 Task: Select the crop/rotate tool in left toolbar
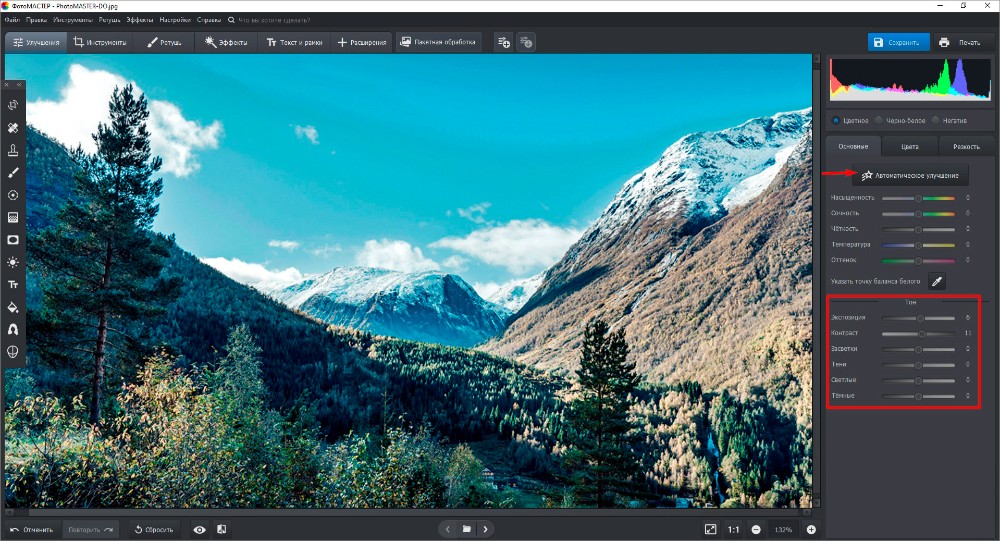tap(13, 105)
